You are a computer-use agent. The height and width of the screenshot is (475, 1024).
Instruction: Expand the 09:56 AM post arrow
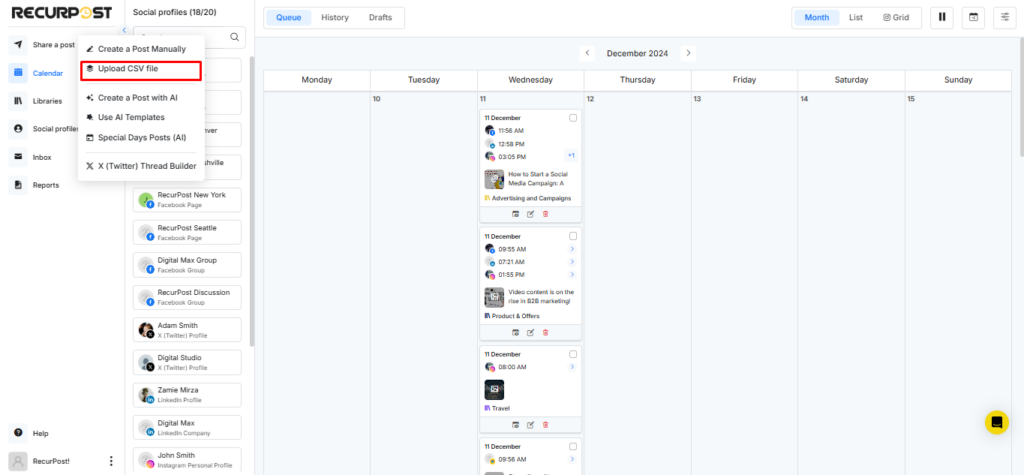coord(572,459)
